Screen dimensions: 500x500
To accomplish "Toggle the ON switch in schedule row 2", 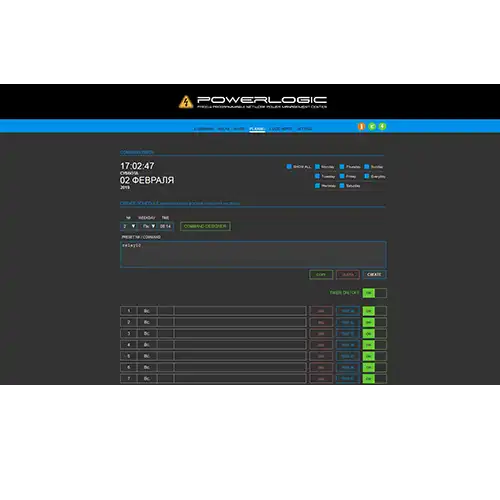I will pyautogui.click(x=375, y=322).
